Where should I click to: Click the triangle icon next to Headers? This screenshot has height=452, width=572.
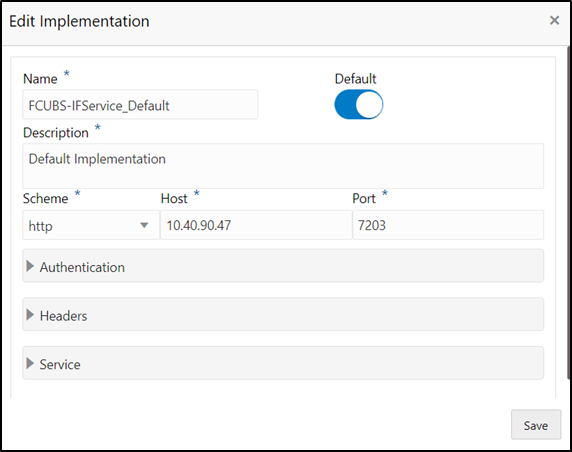click(x=30, y=315)
